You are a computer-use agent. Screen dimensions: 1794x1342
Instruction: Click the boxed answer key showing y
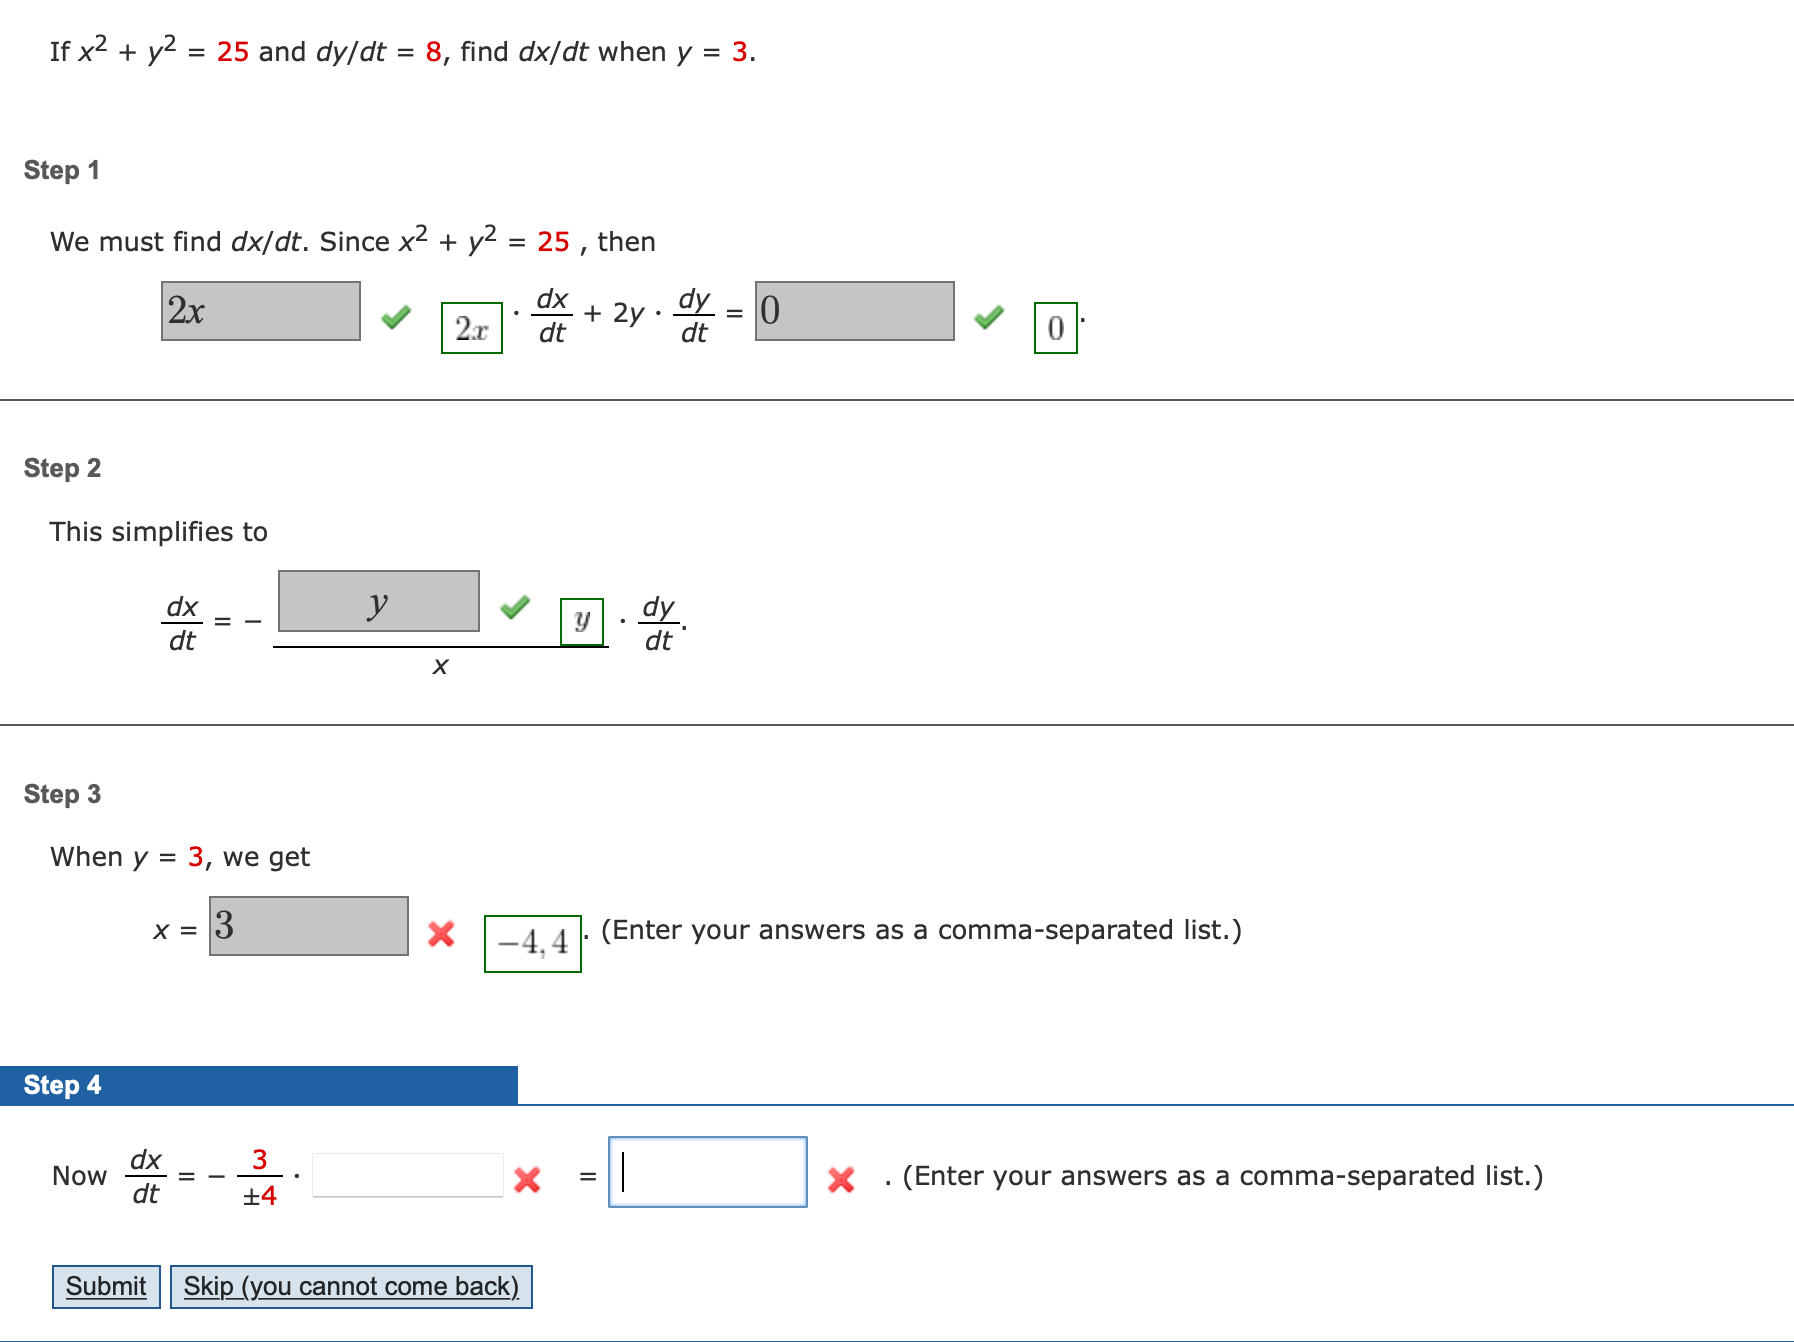(582, 621)
